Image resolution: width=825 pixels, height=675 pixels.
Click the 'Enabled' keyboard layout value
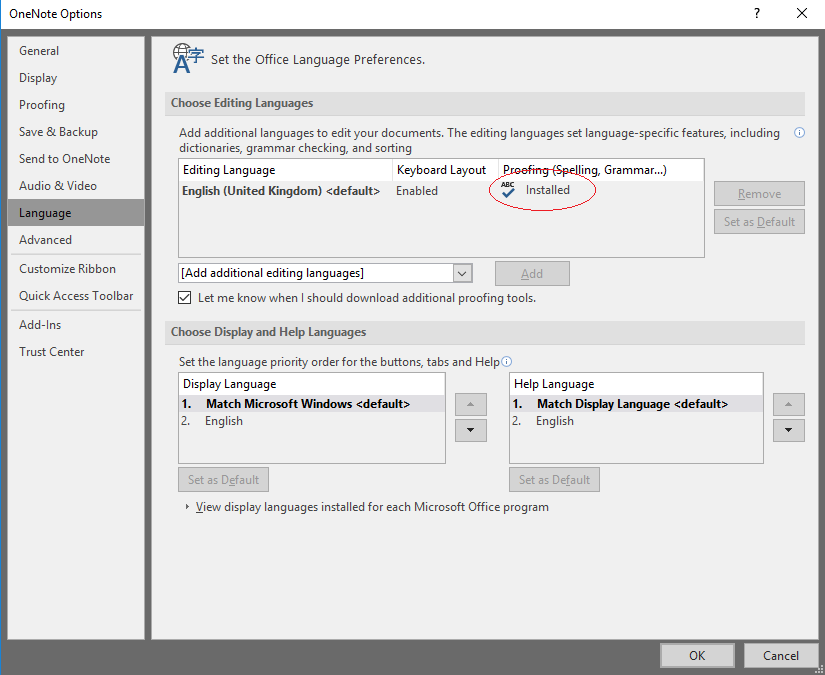(x=417, y=190)
